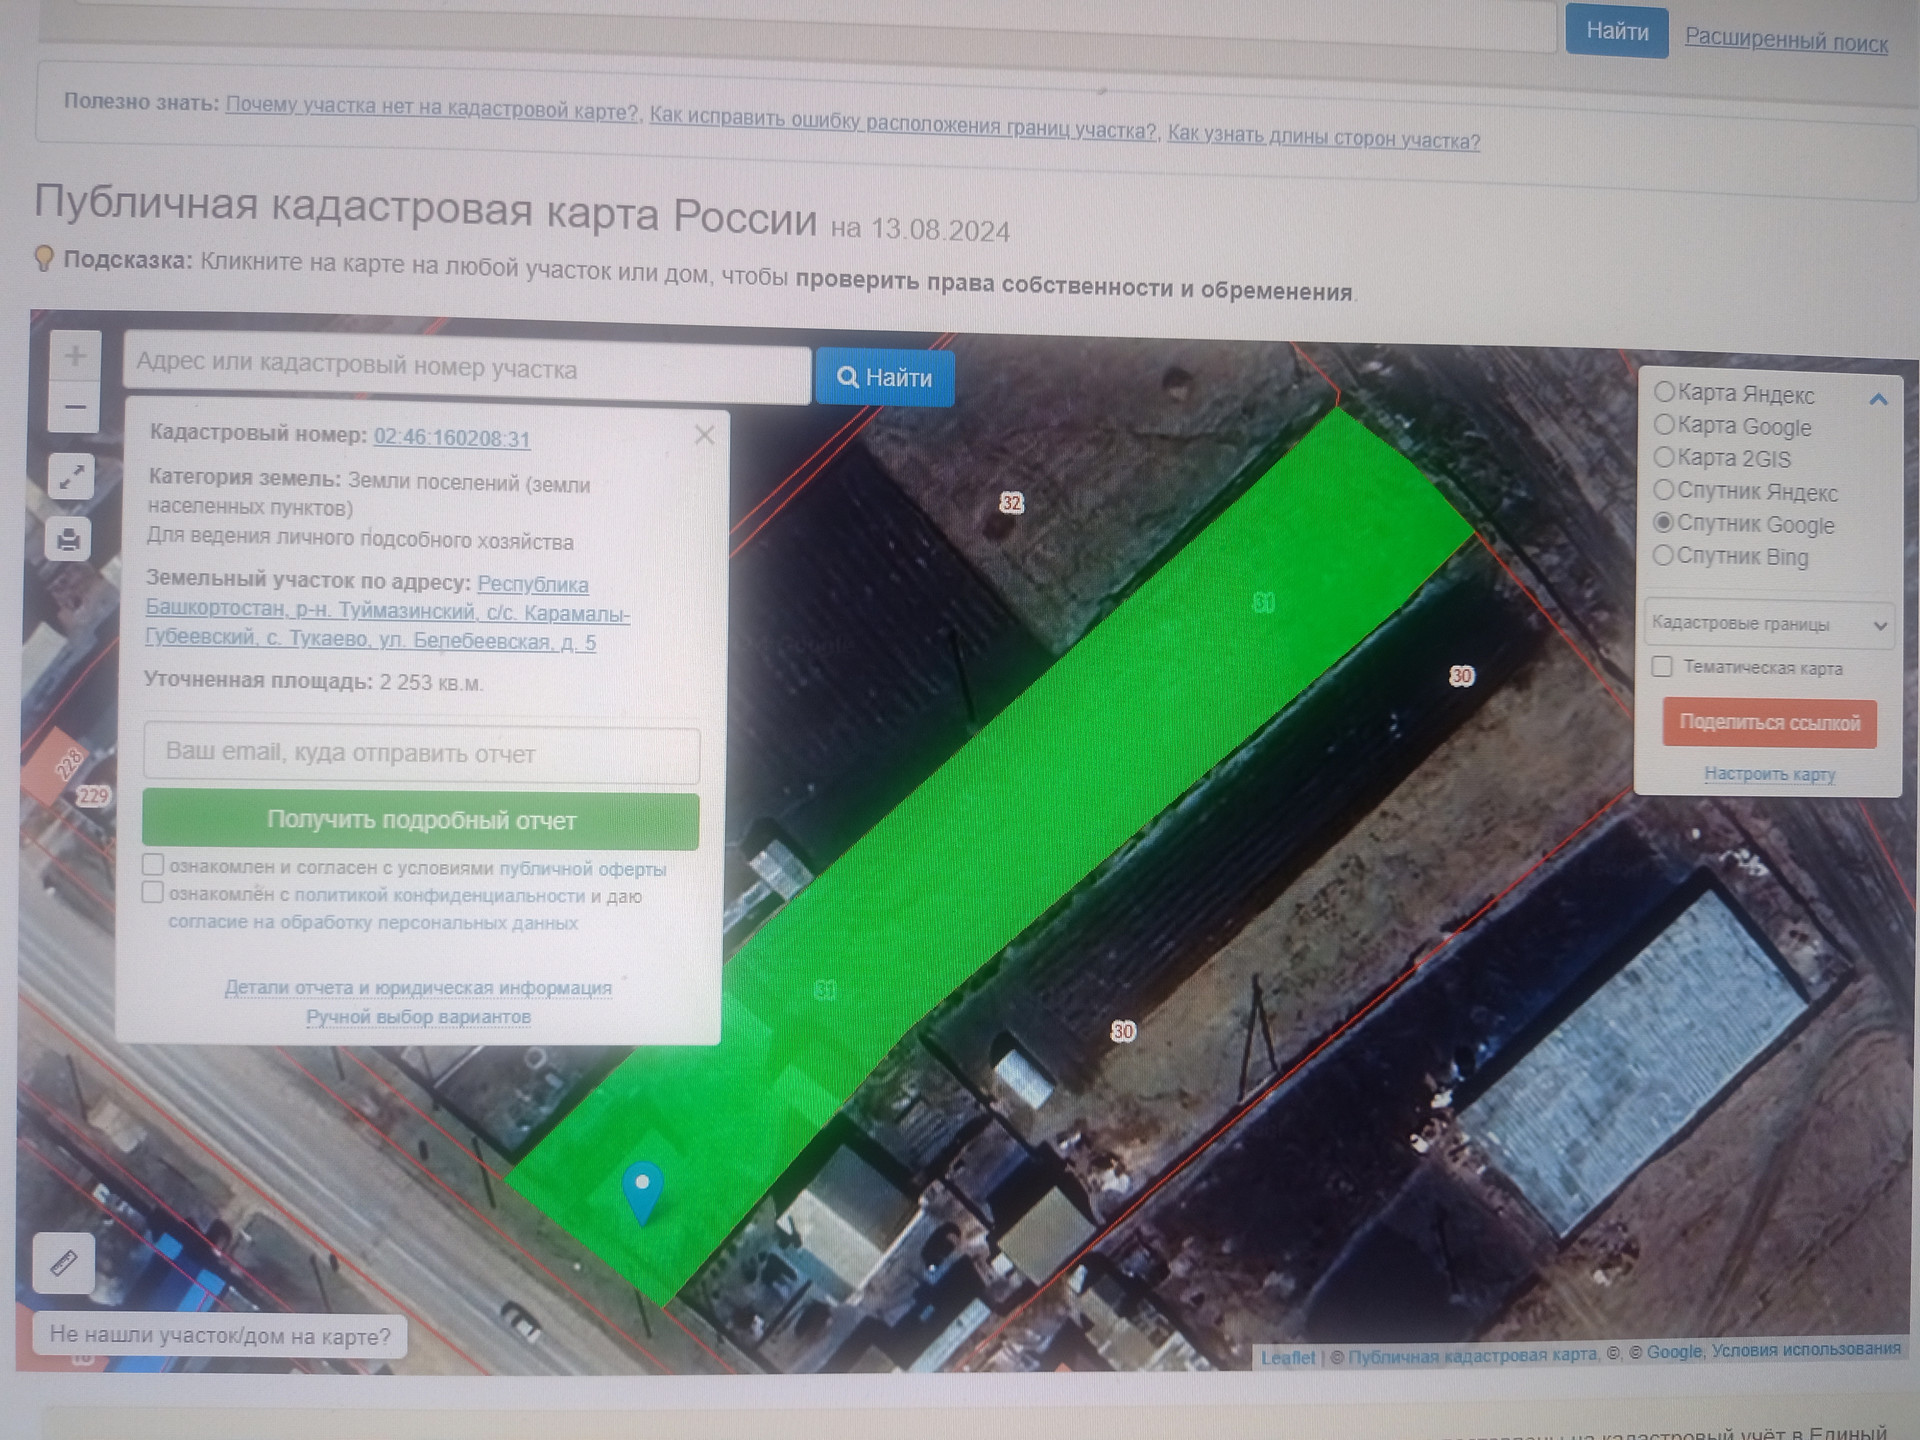1920x1440 pixels.
Task: Click the email input field
Action: 421,753
